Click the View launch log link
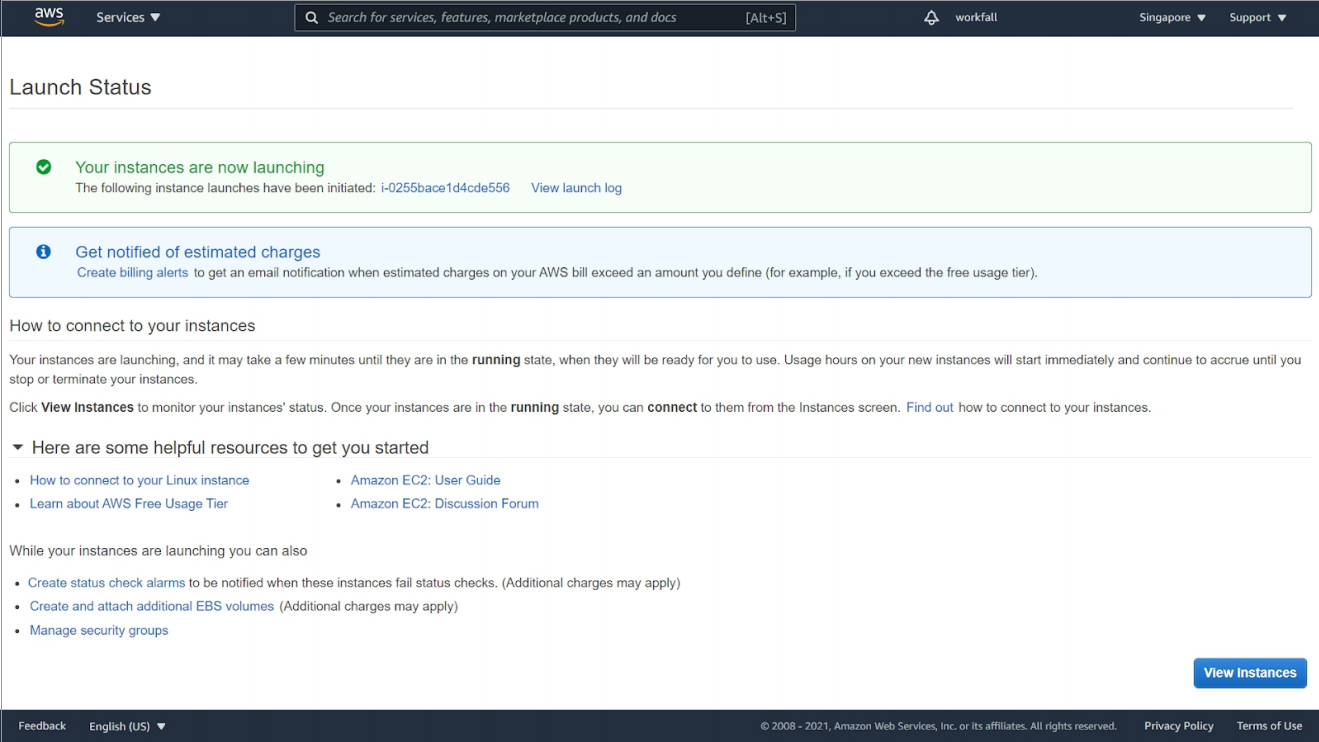 point(576,188)
